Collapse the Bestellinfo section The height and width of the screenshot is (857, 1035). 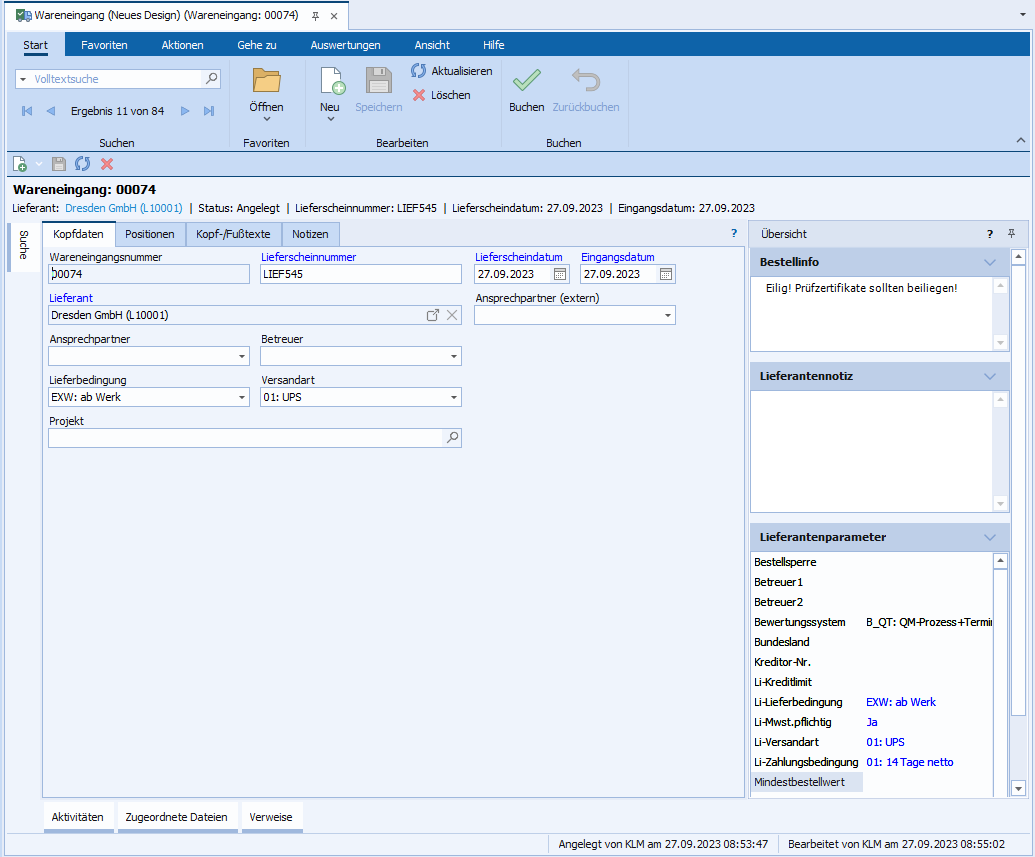coord(990,262)
